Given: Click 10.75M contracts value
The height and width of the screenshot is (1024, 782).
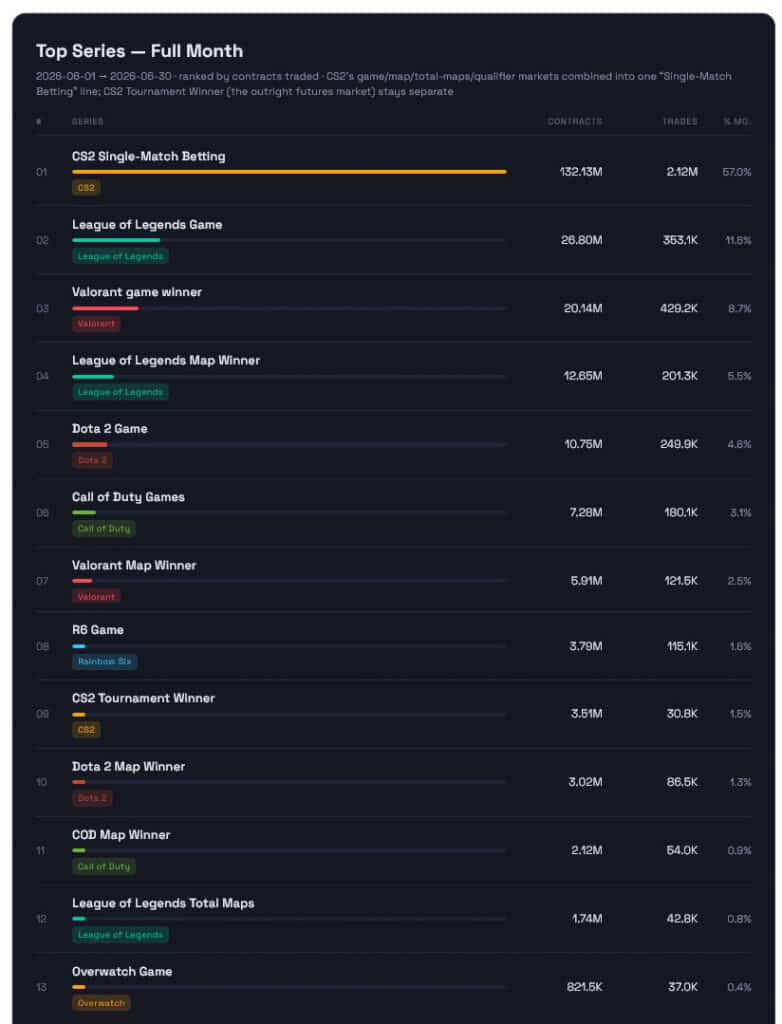Looking at the screenshot, I should click(583, 444).
